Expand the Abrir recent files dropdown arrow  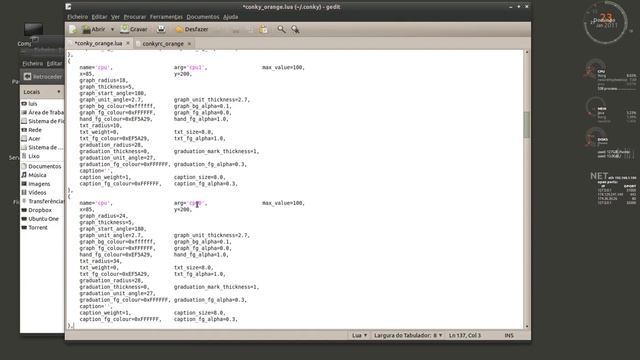click(x=112, y=29)
